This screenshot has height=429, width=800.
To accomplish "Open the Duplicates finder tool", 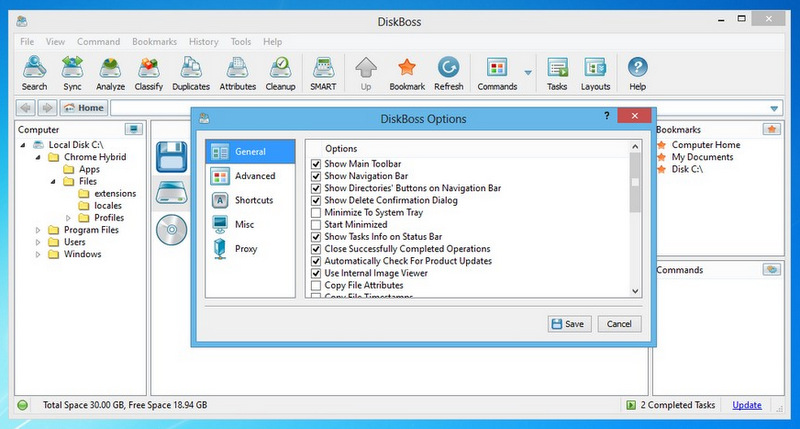I will coord(191,73).
